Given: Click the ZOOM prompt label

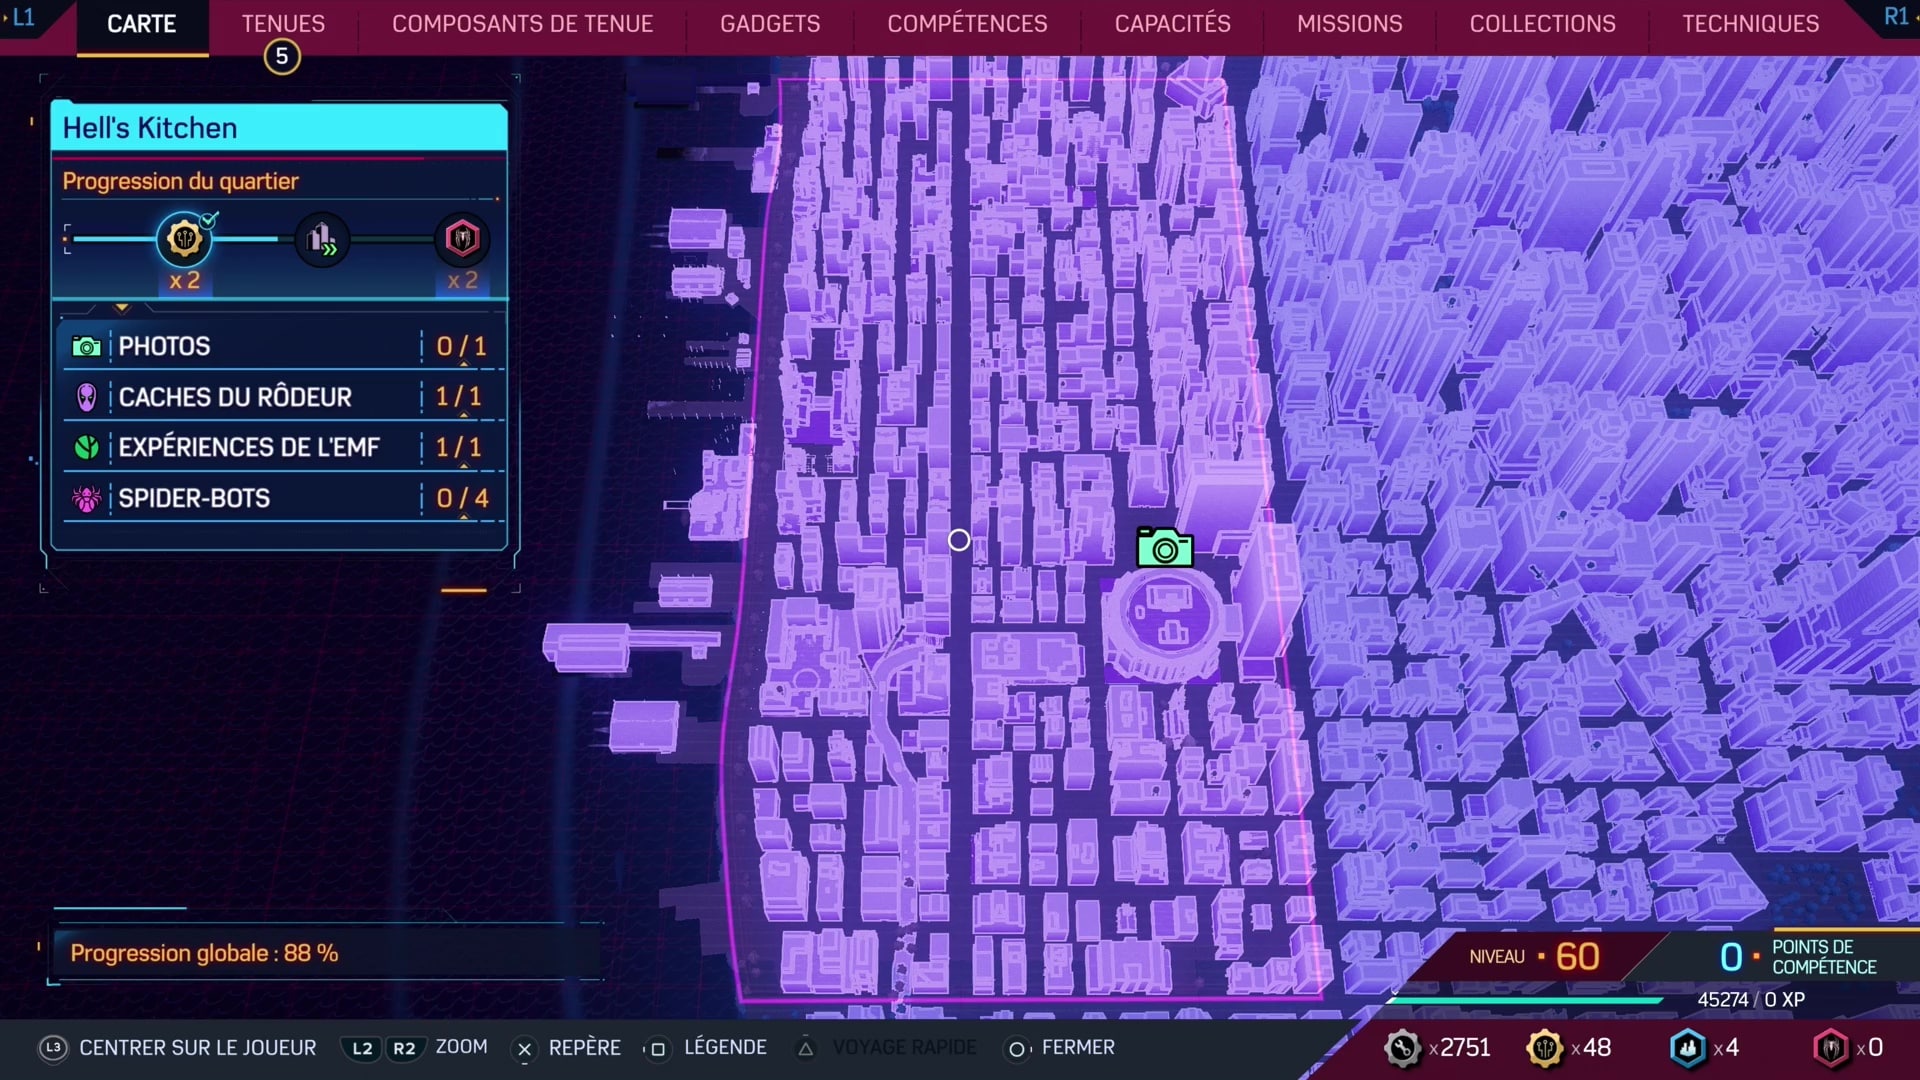Looking at the screenshot, I should (461, 1047).
